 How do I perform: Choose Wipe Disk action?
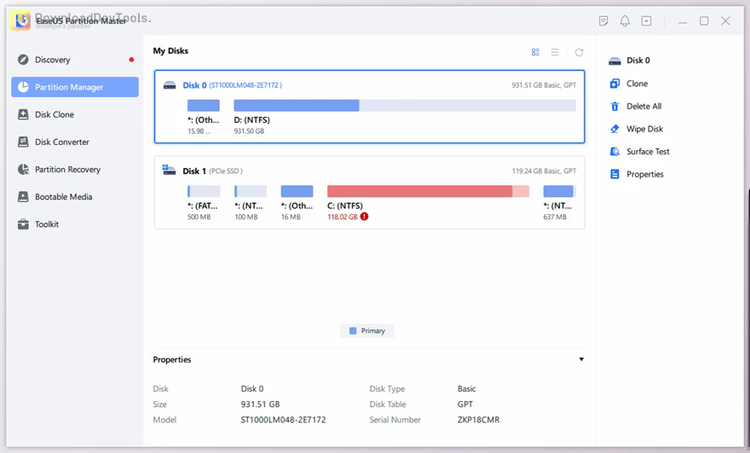[x=644, y=129]
